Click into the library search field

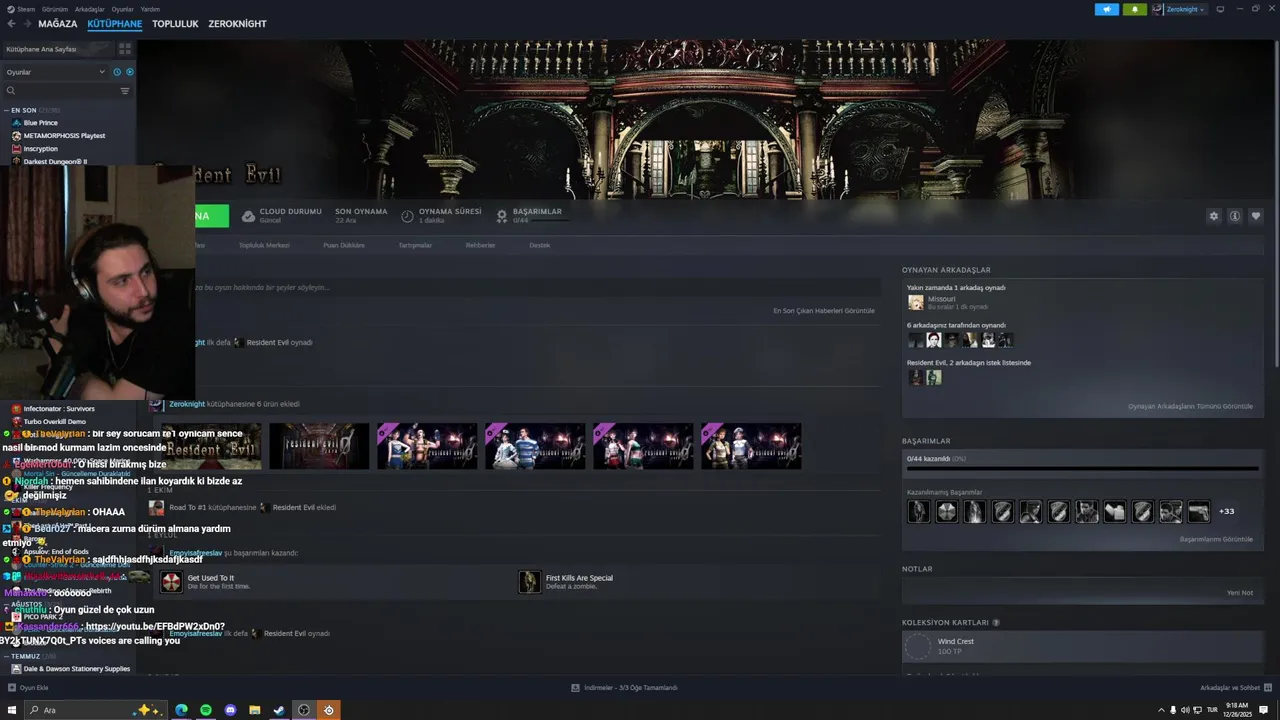click(60, 91)
